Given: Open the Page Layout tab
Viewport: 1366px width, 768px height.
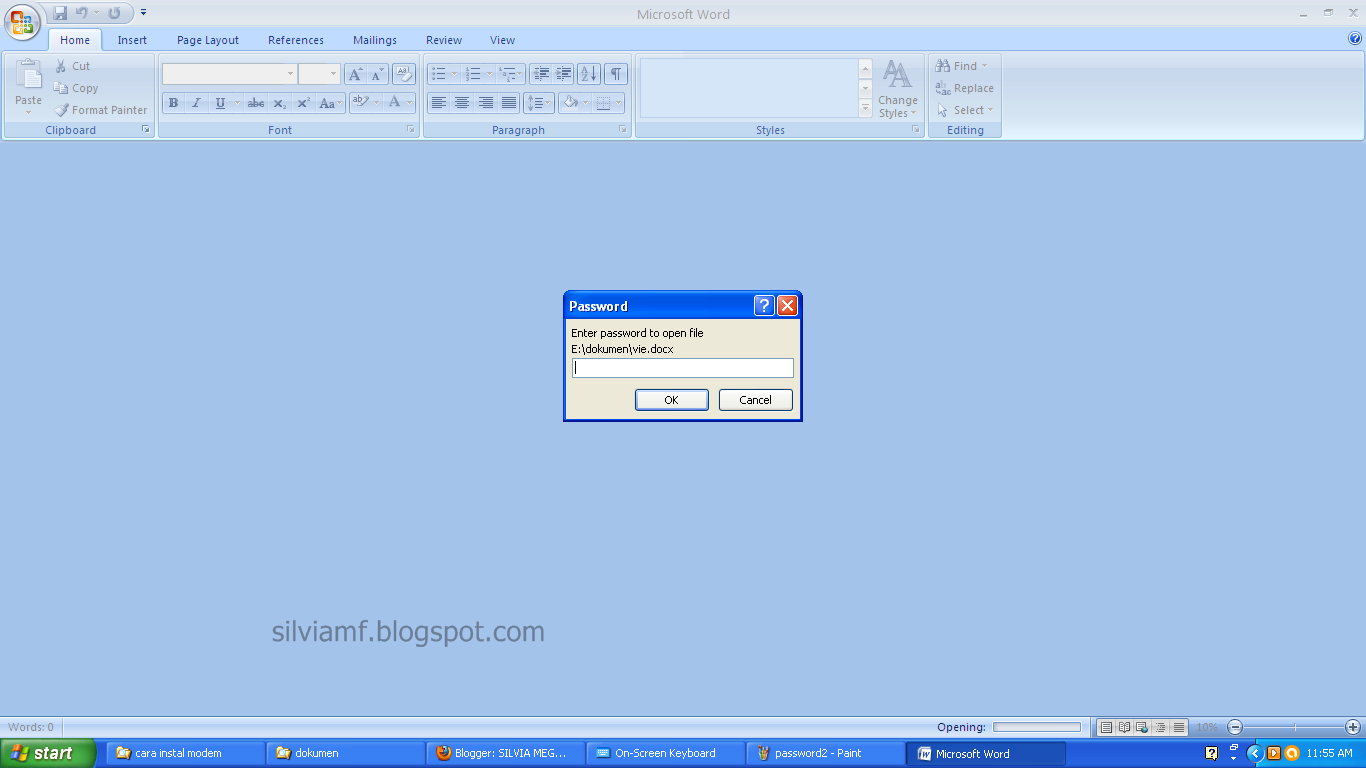Looking at the screenshot, I should click(x=208, y=40).
